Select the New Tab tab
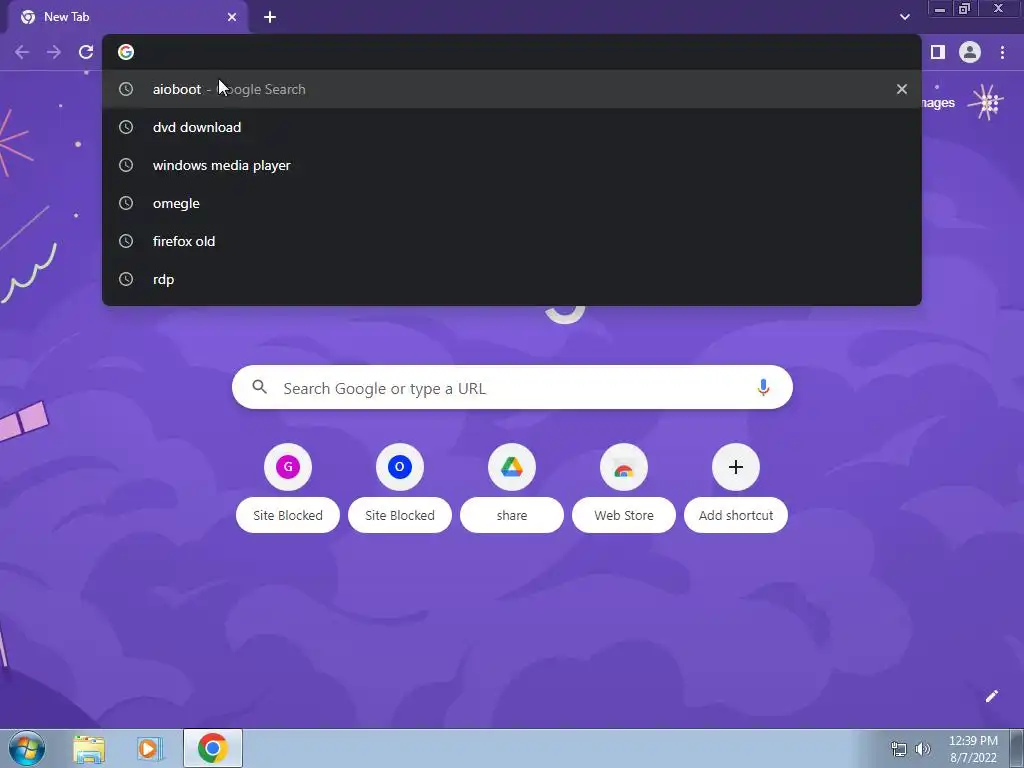 pos(128,17)
